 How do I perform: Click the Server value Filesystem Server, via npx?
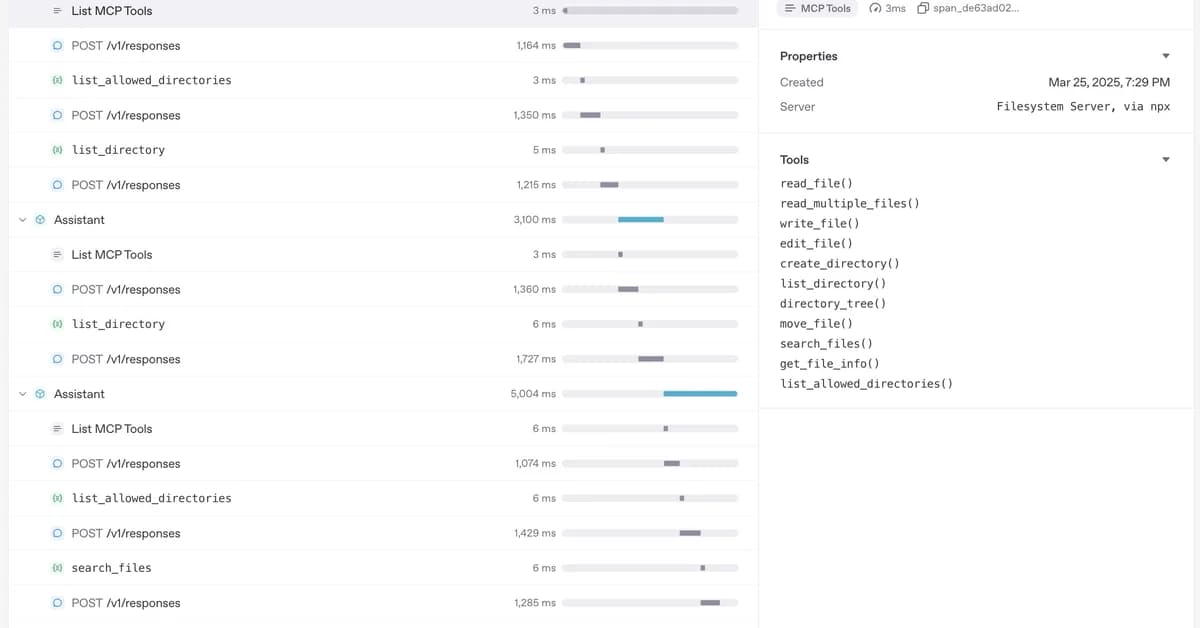[x=1083, y=107]
